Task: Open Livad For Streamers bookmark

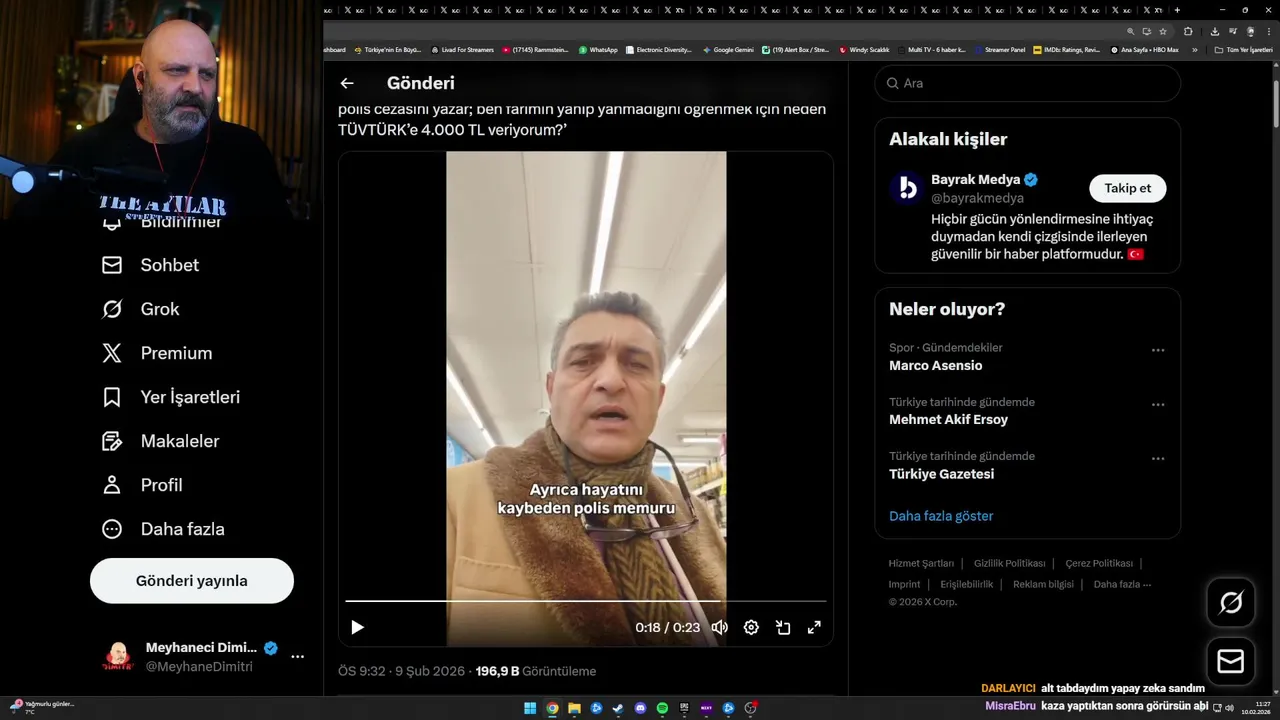Action: [462, 49]
